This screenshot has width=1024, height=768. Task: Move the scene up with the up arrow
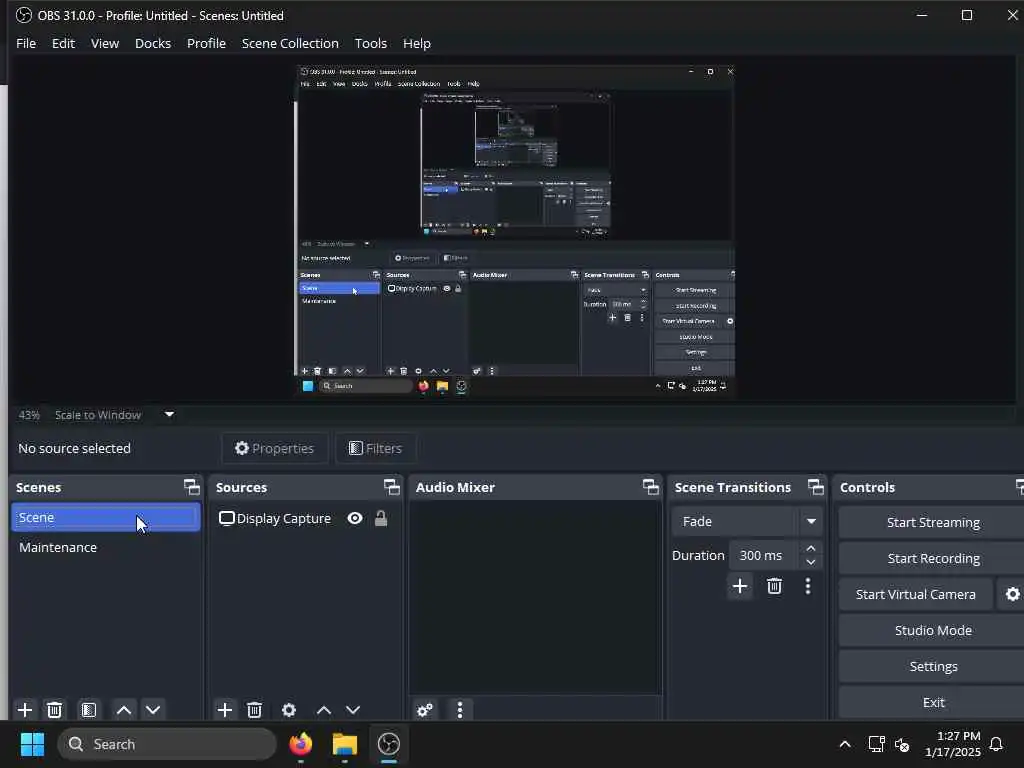pos(123,710)
